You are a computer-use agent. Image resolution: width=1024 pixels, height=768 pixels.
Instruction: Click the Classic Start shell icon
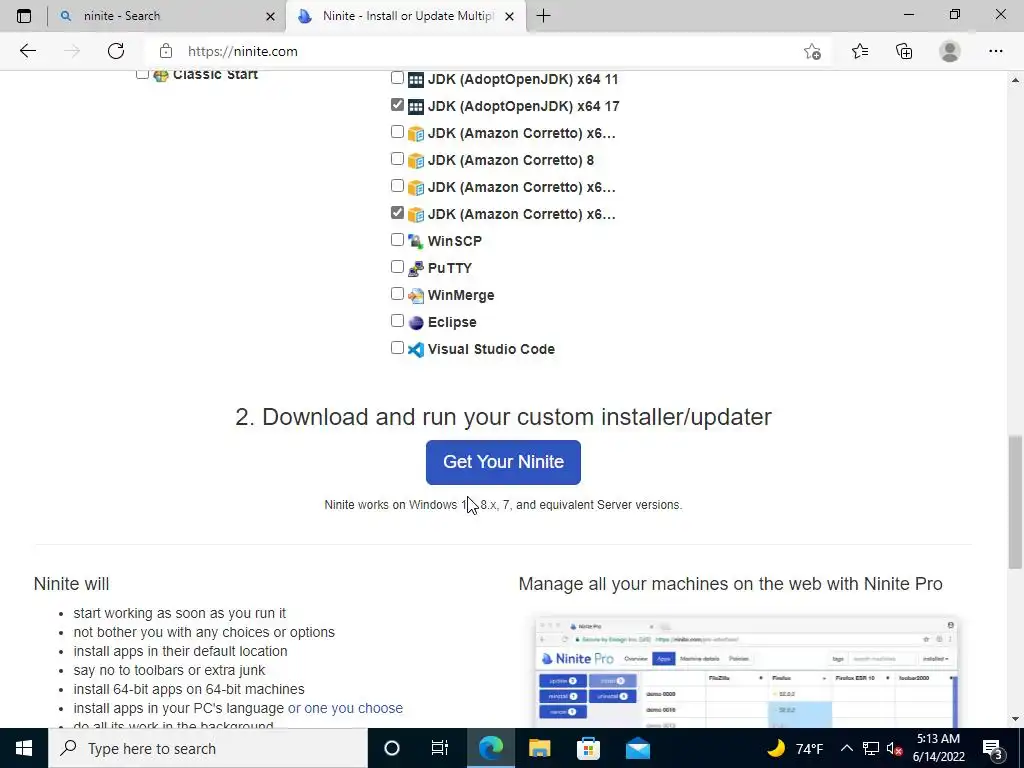point(161,75)
